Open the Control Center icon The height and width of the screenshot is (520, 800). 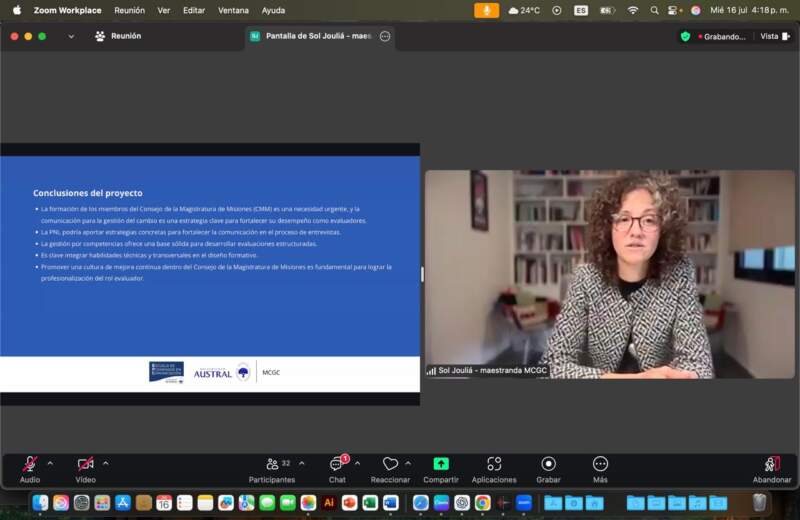(673, 10)
